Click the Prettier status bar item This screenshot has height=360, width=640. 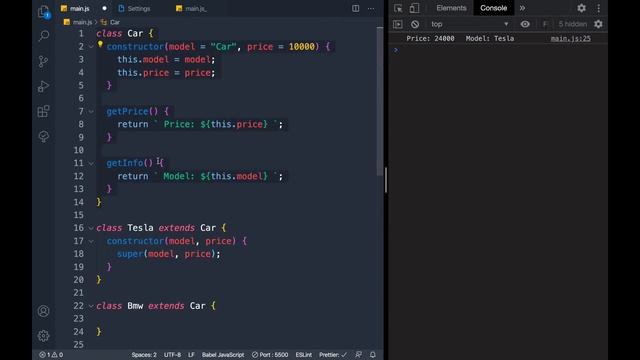pyautogui.click(x=333, y=355)
